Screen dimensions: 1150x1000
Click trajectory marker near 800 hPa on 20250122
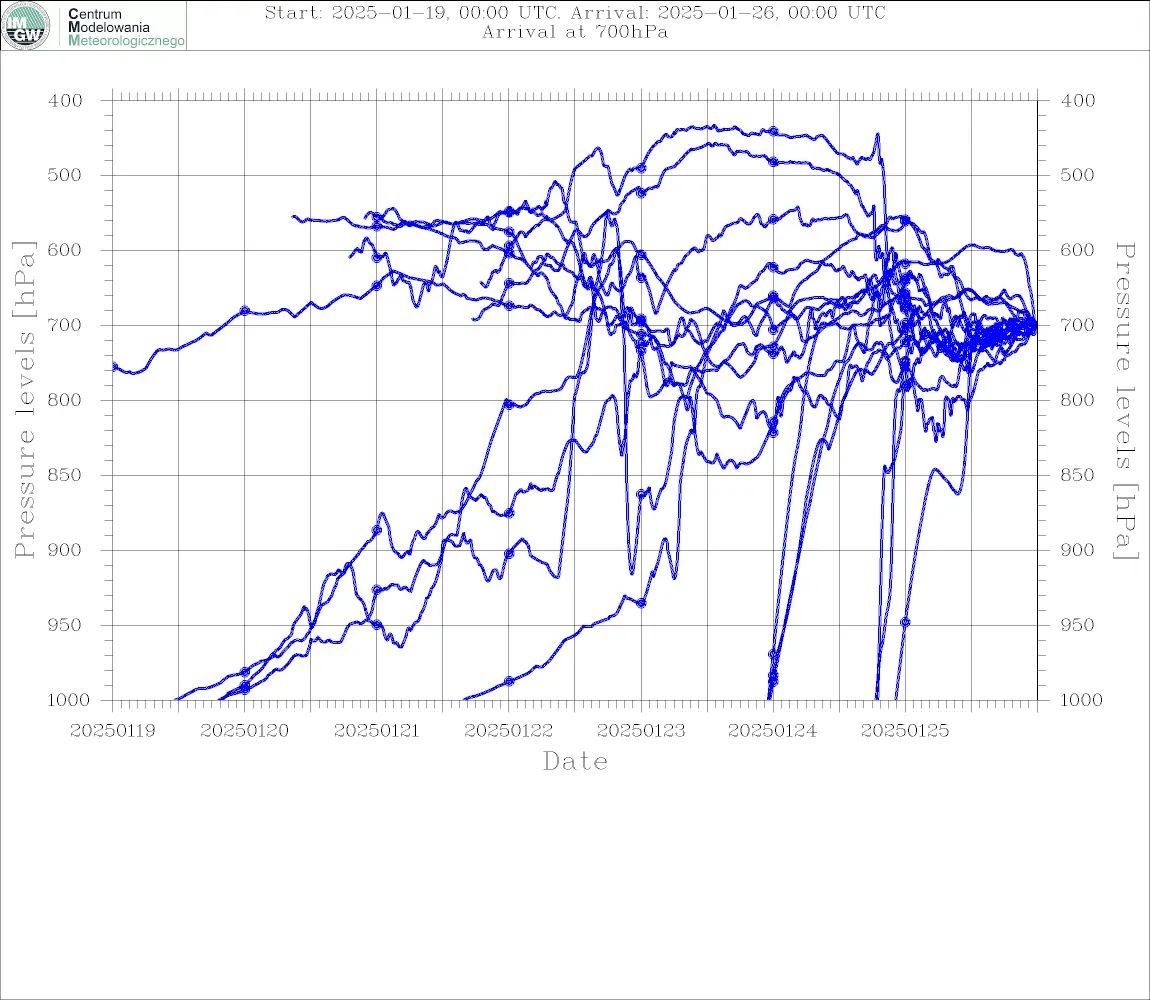pyautogui.click(x=509, y=404)
